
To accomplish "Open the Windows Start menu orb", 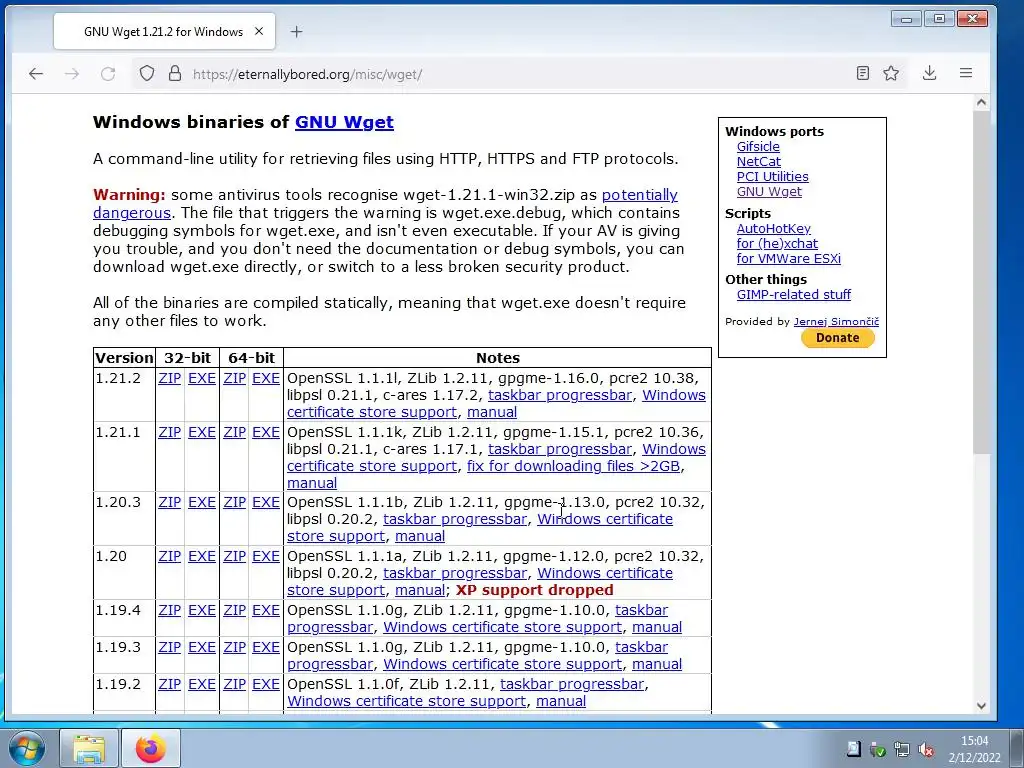I will tap(27, 748).
